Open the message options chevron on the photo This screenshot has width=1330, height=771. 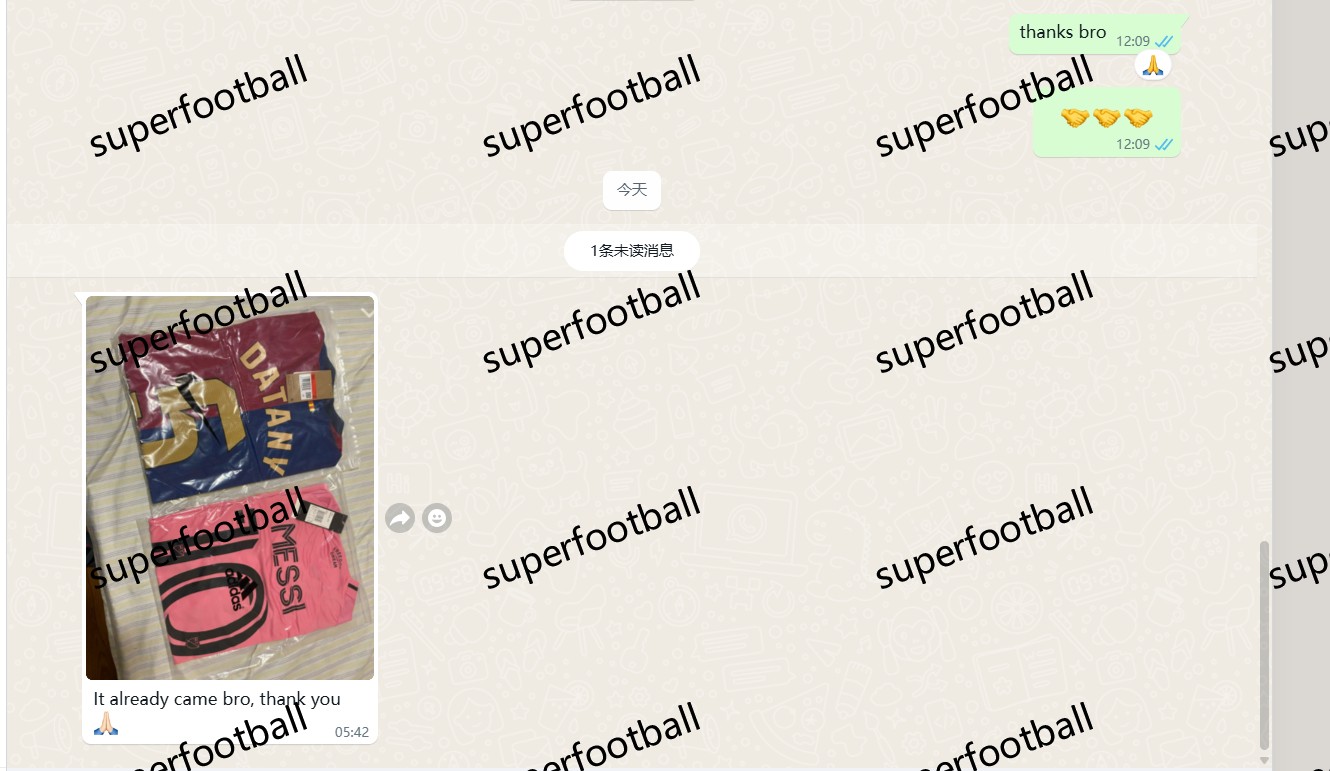(x=366, y=311)
